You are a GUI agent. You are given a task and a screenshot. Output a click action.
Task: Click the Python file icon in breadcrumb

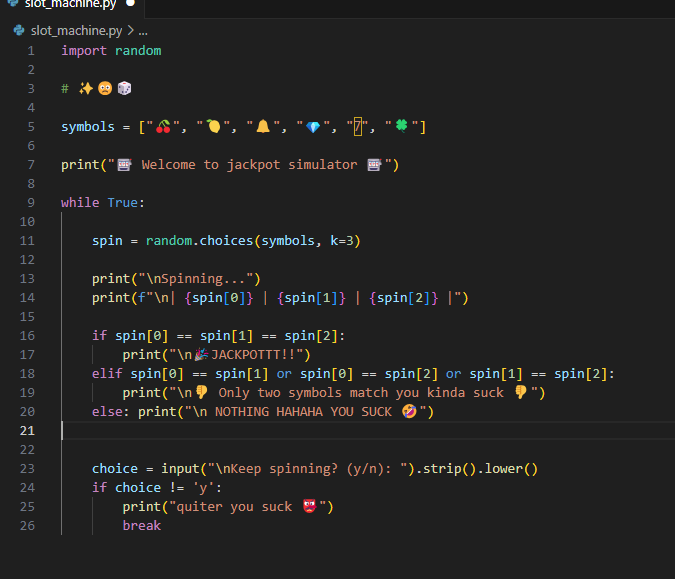pyautogui.click(x=19, y=30)
